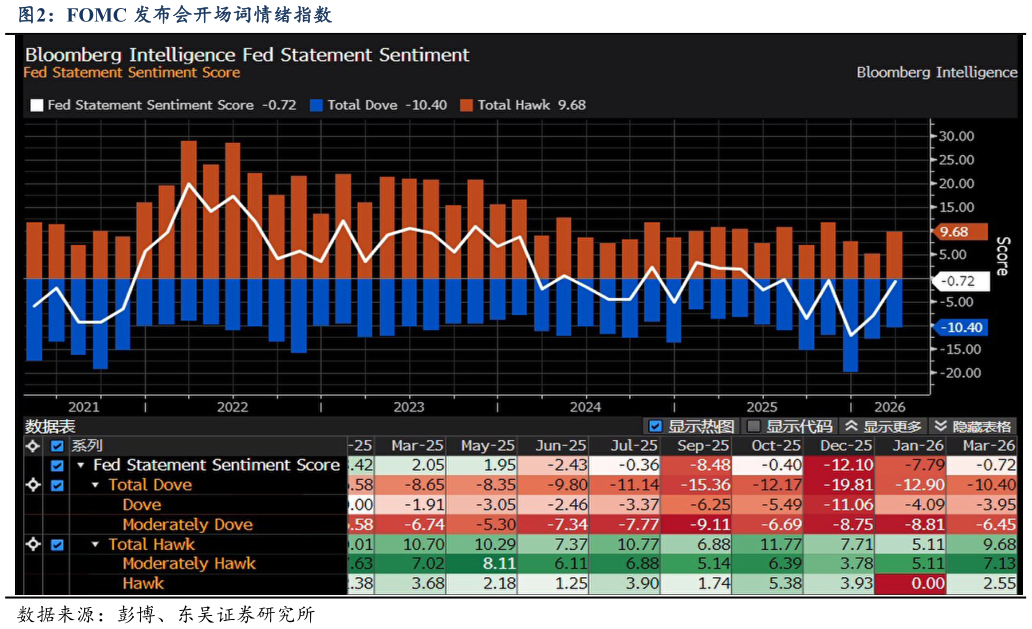Click double-chevron down icon for 隐藏表格
This screenshot has width=1032, height=629.
coord(940,427)
